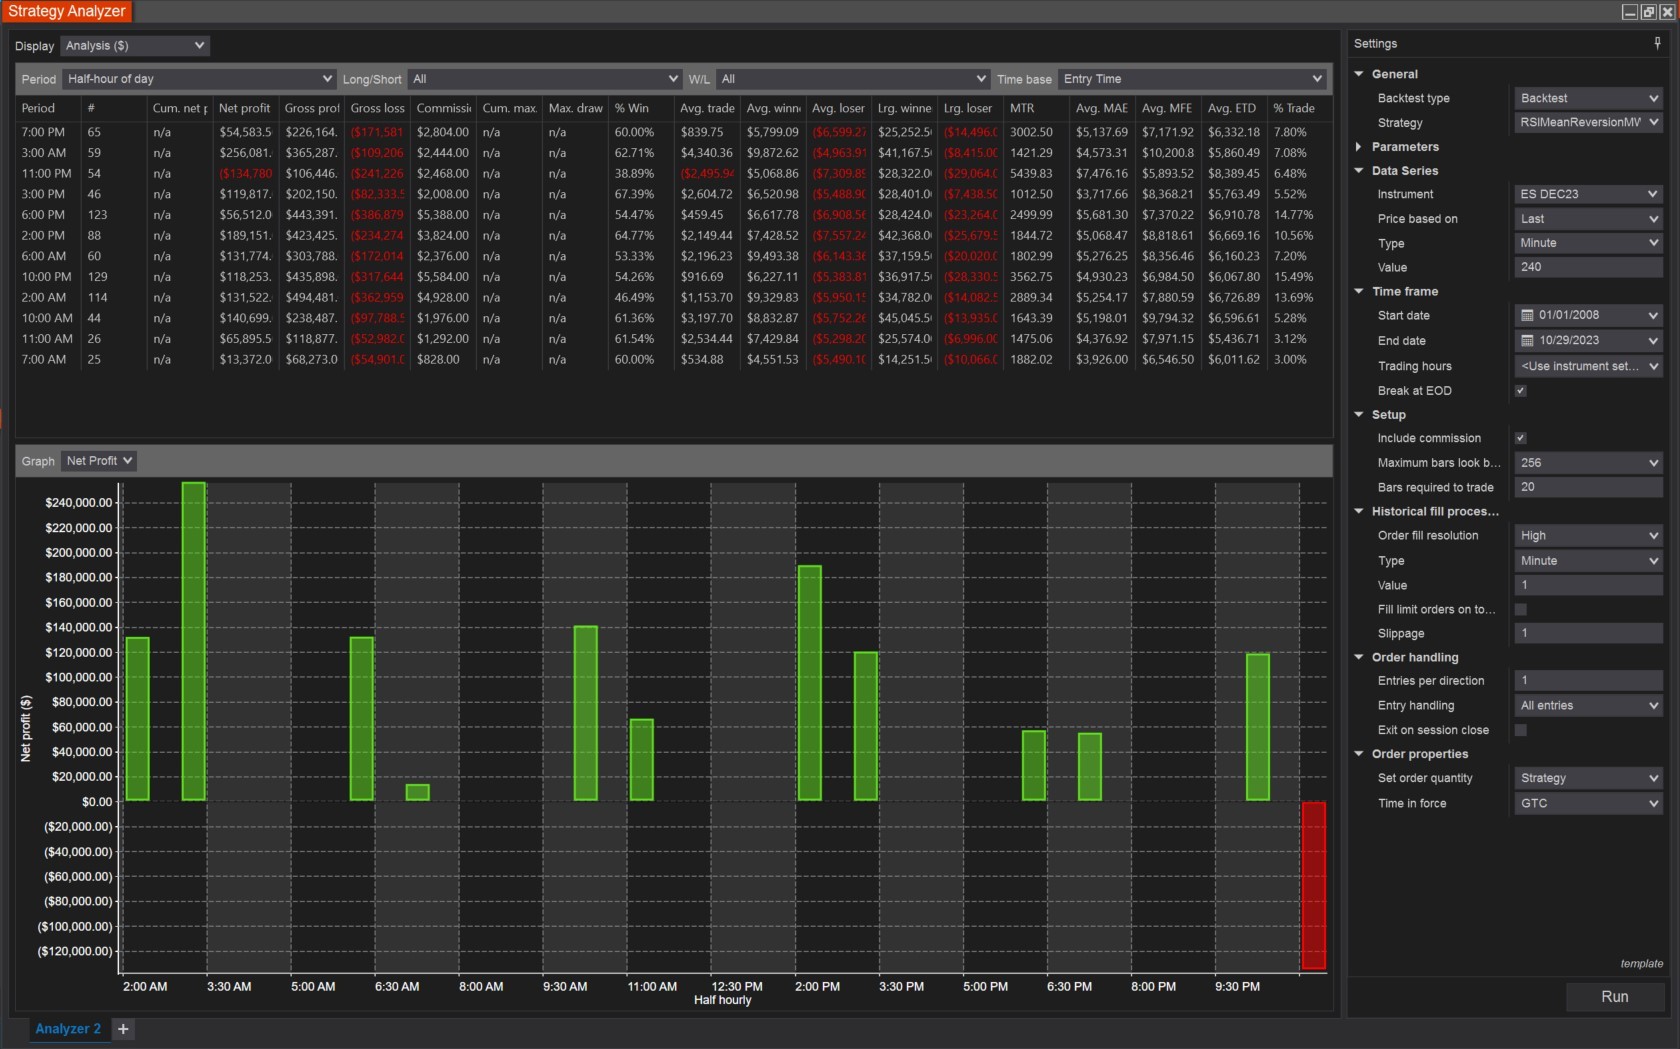Expand the Parameters section

(1359, 147)
